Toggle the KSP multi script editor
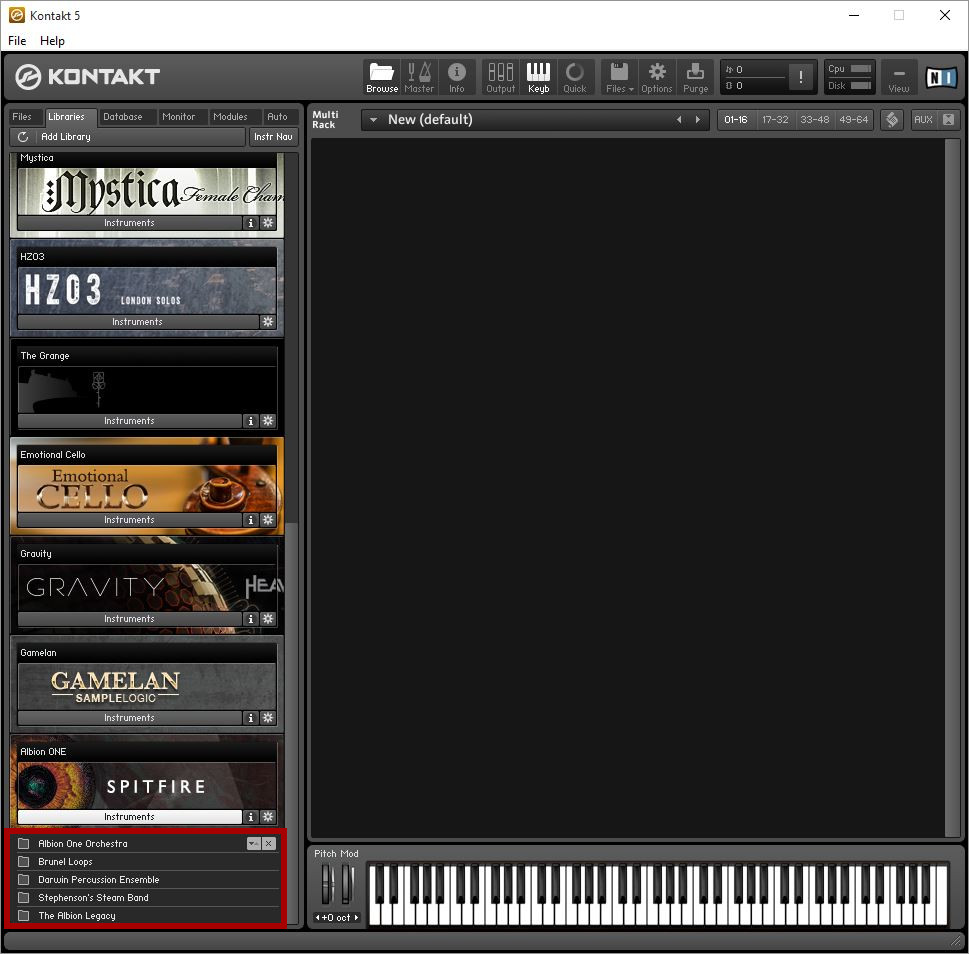The height and width of the screenshot is (954, 969). click(892, 119)
